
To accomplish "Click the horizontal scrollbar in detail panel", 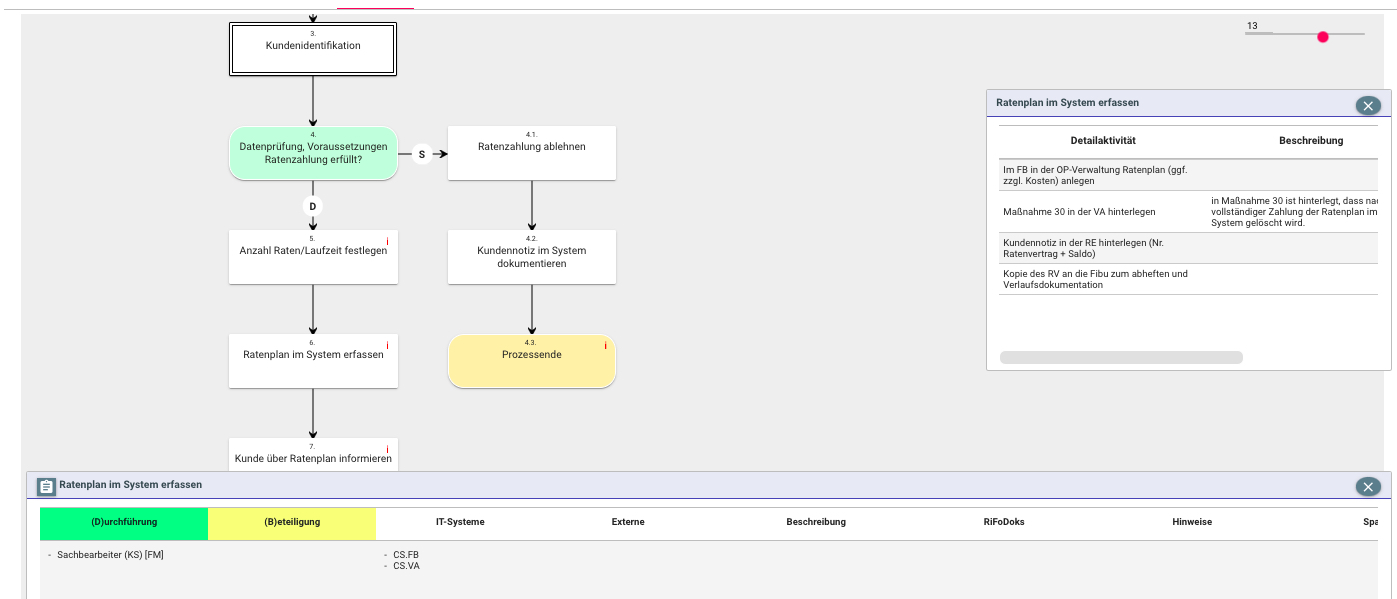I will 1121,357.
